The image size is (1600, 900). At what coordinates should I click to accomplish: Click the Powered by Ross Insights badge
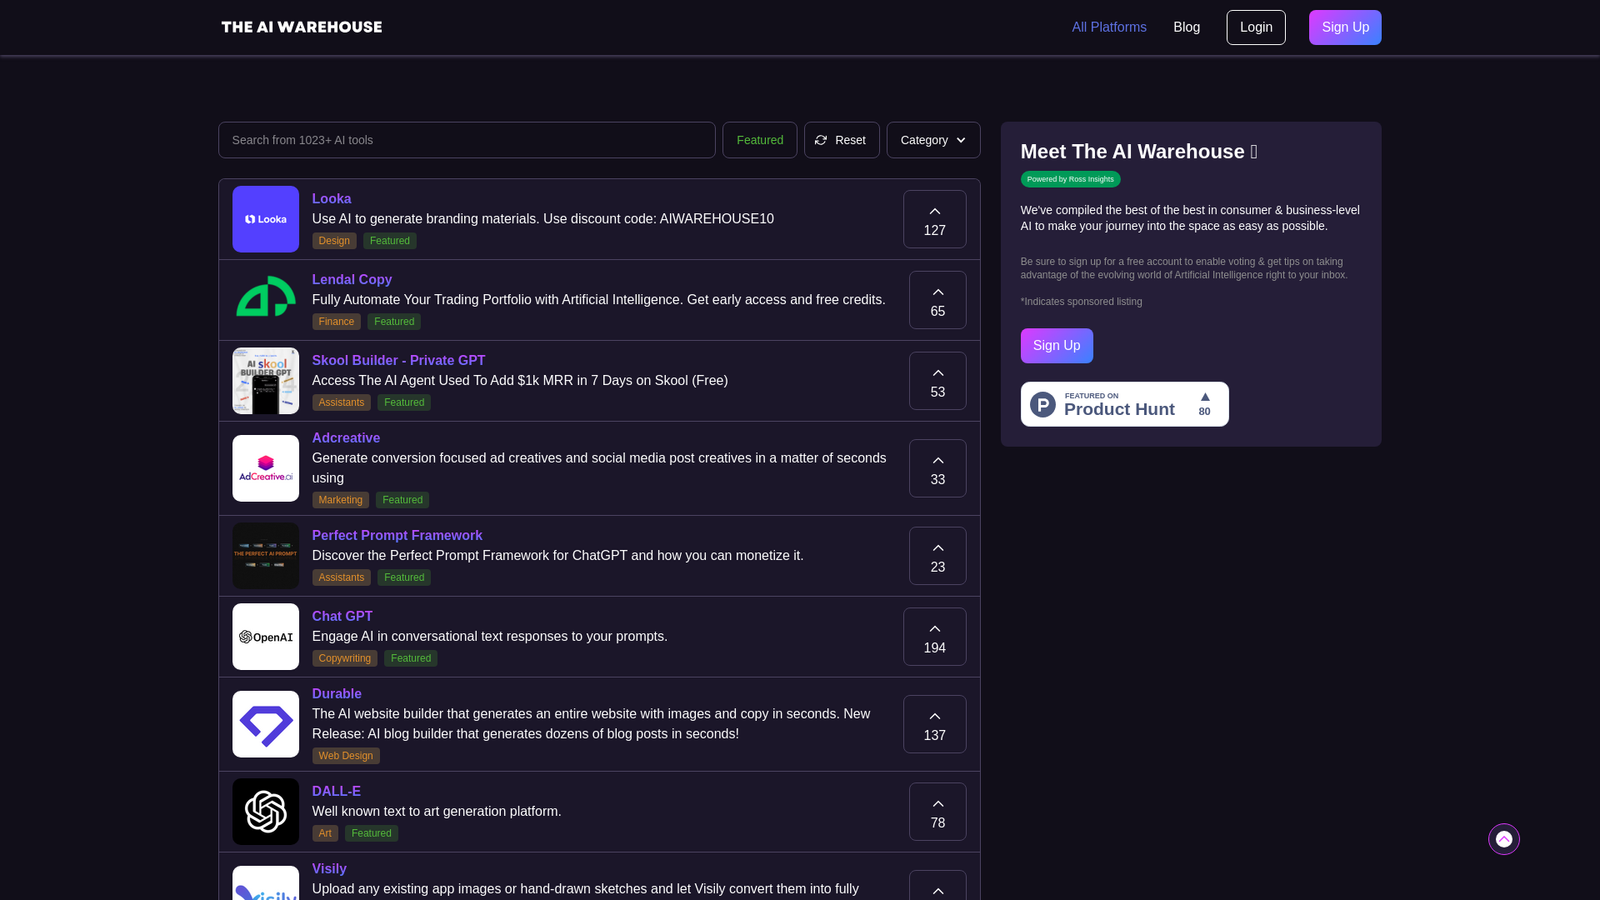[1070, 180]
